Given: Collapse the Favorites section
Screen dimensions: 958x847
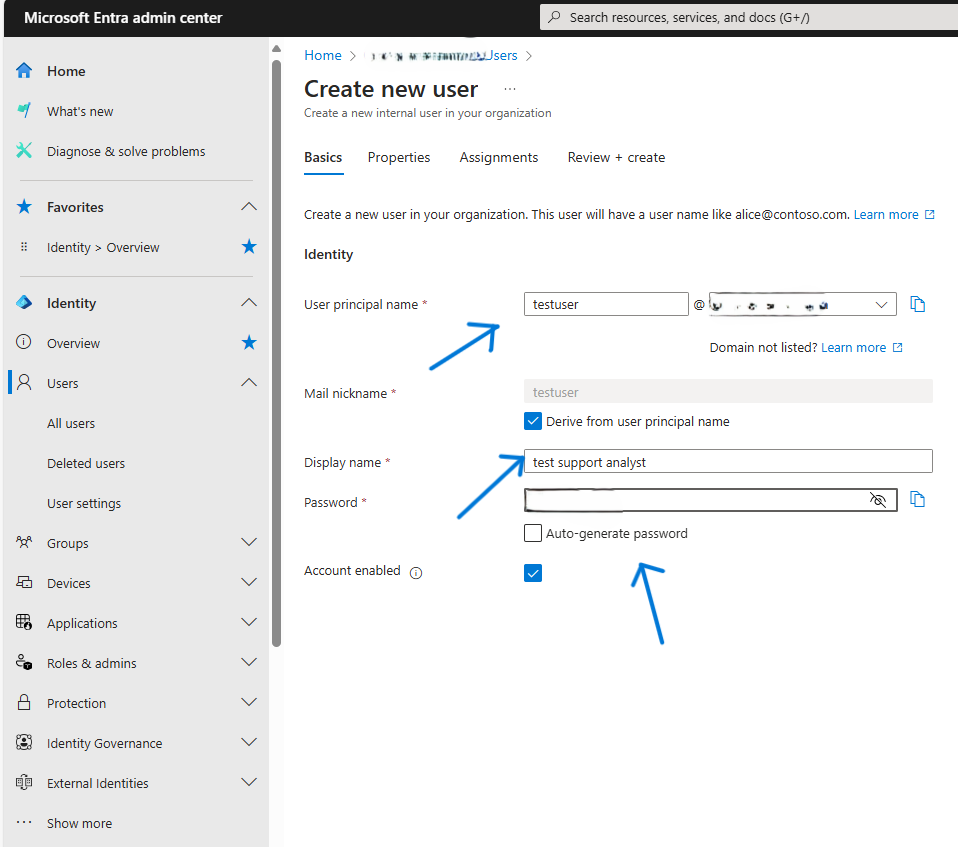Looking at the screenshot, I should 248,206.
